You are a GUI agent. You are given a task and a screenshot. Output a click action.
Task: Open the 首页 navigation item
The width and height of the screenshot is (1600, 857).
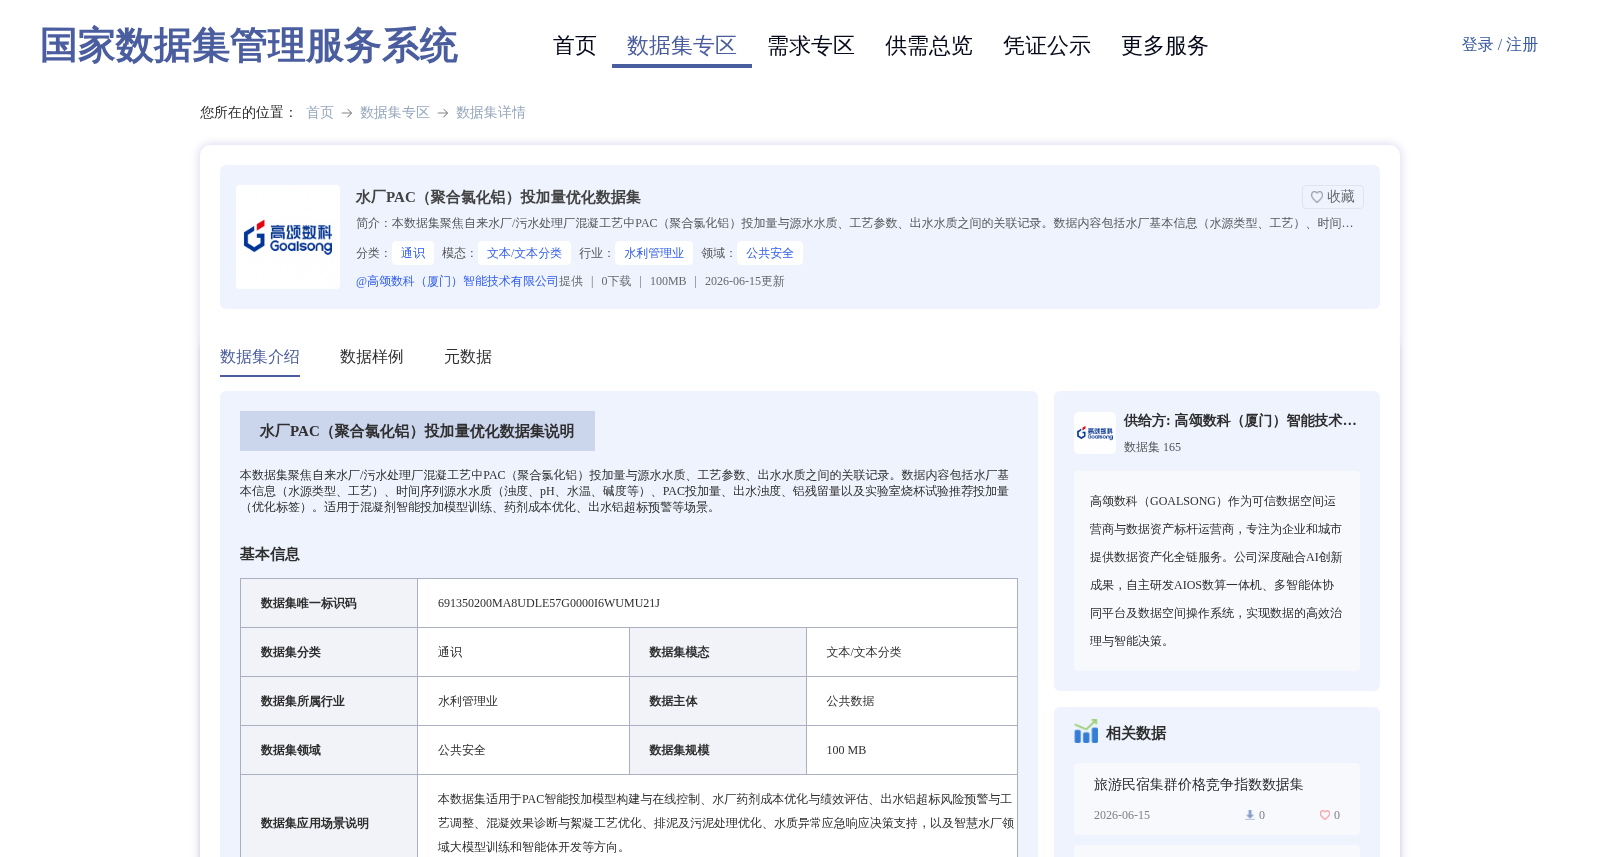575,46
